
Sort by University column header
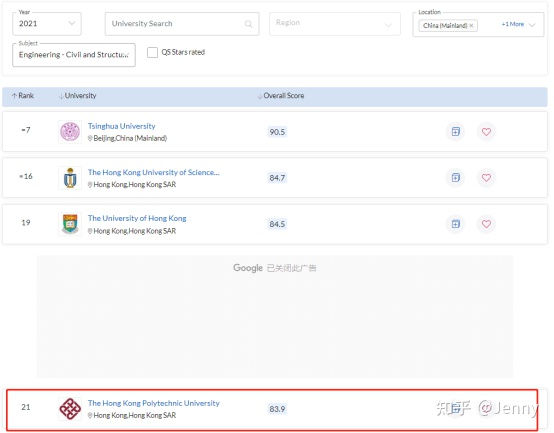click(78, 96)
